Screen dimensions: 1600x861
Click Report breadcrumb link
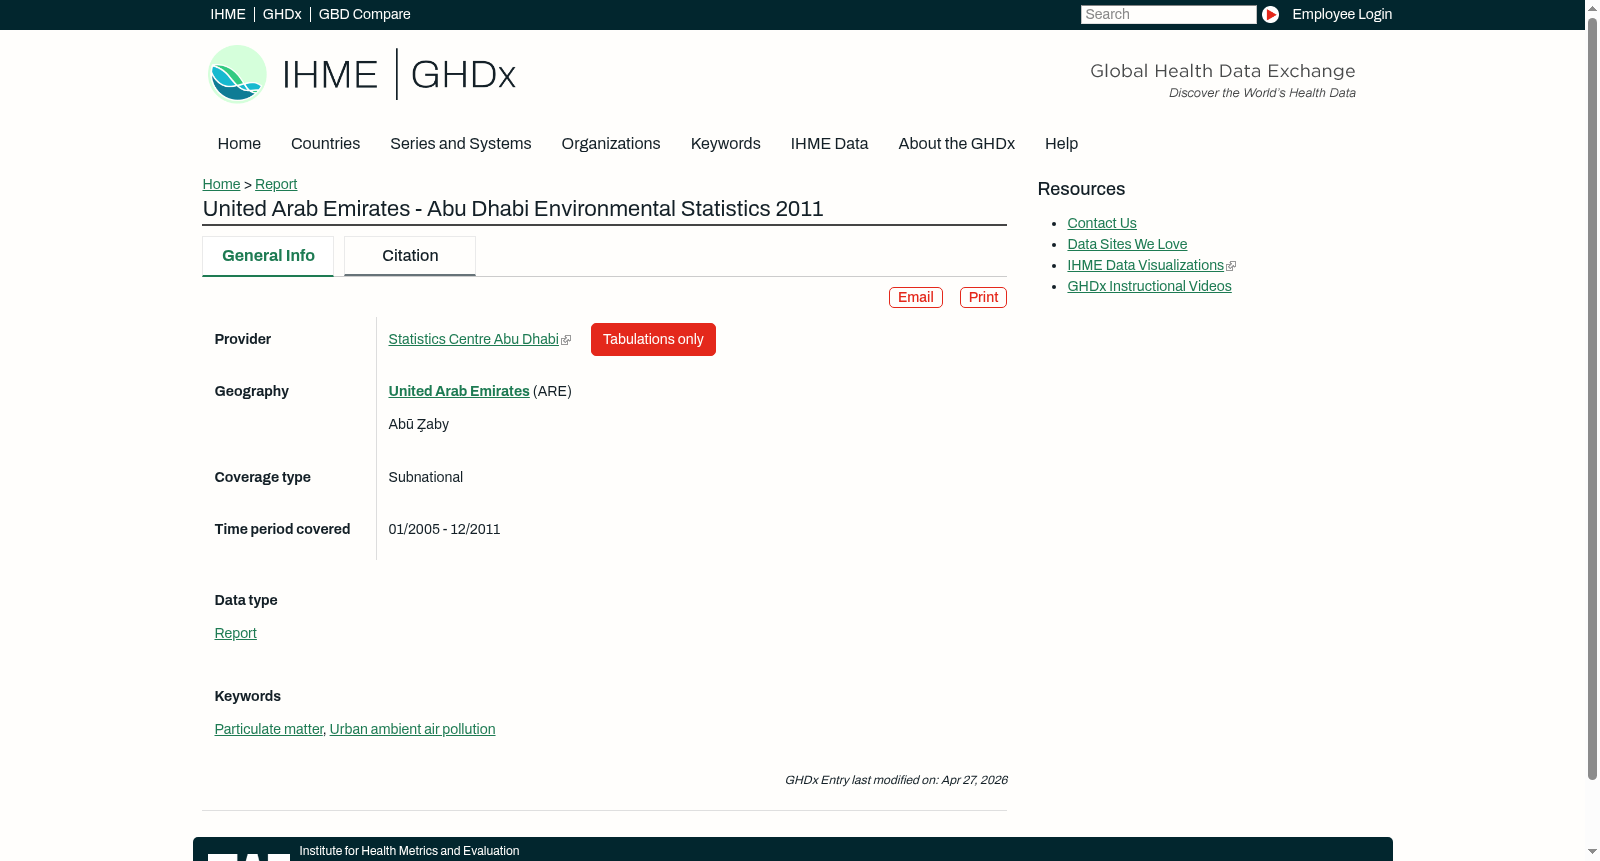pyautogui.click(x=276, y=184)
